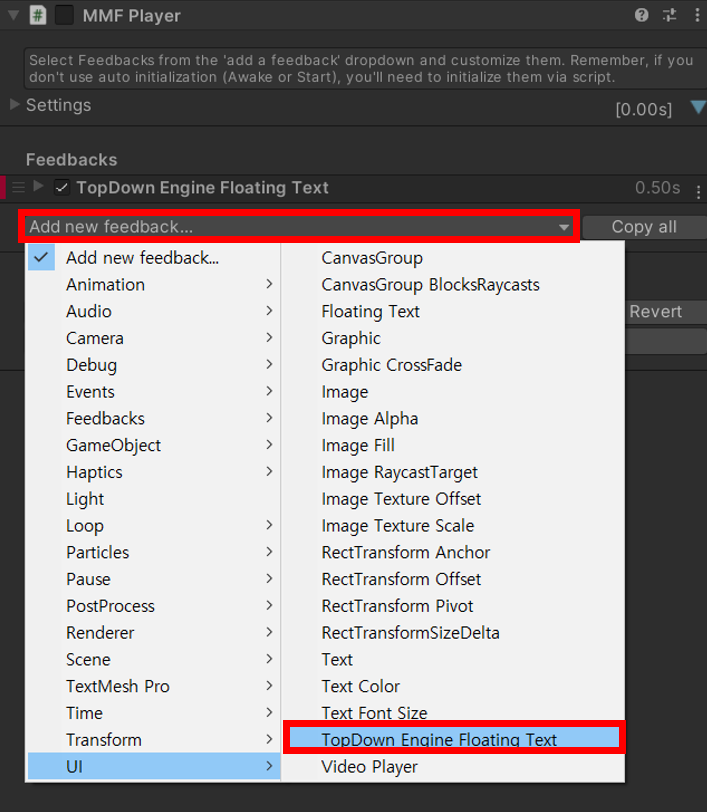Choose TopDown Engine Floating Text in UI submenu
The width and height of the screenshot is (707, 812).
[x=454, y=737]
